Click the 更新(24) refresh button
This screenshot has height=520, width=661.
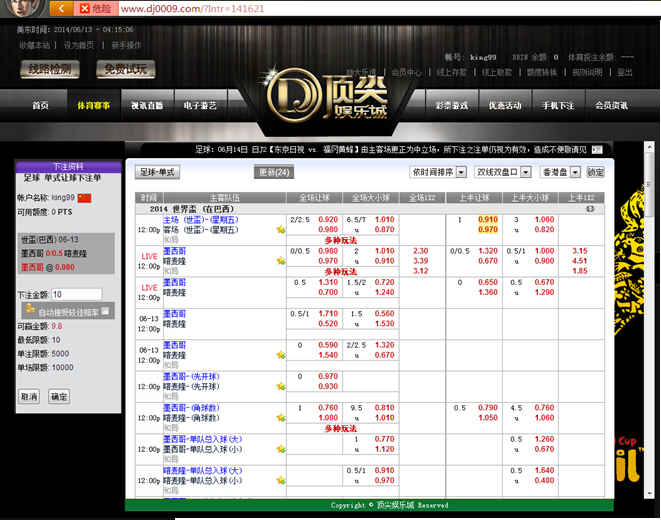click(274, 172)
